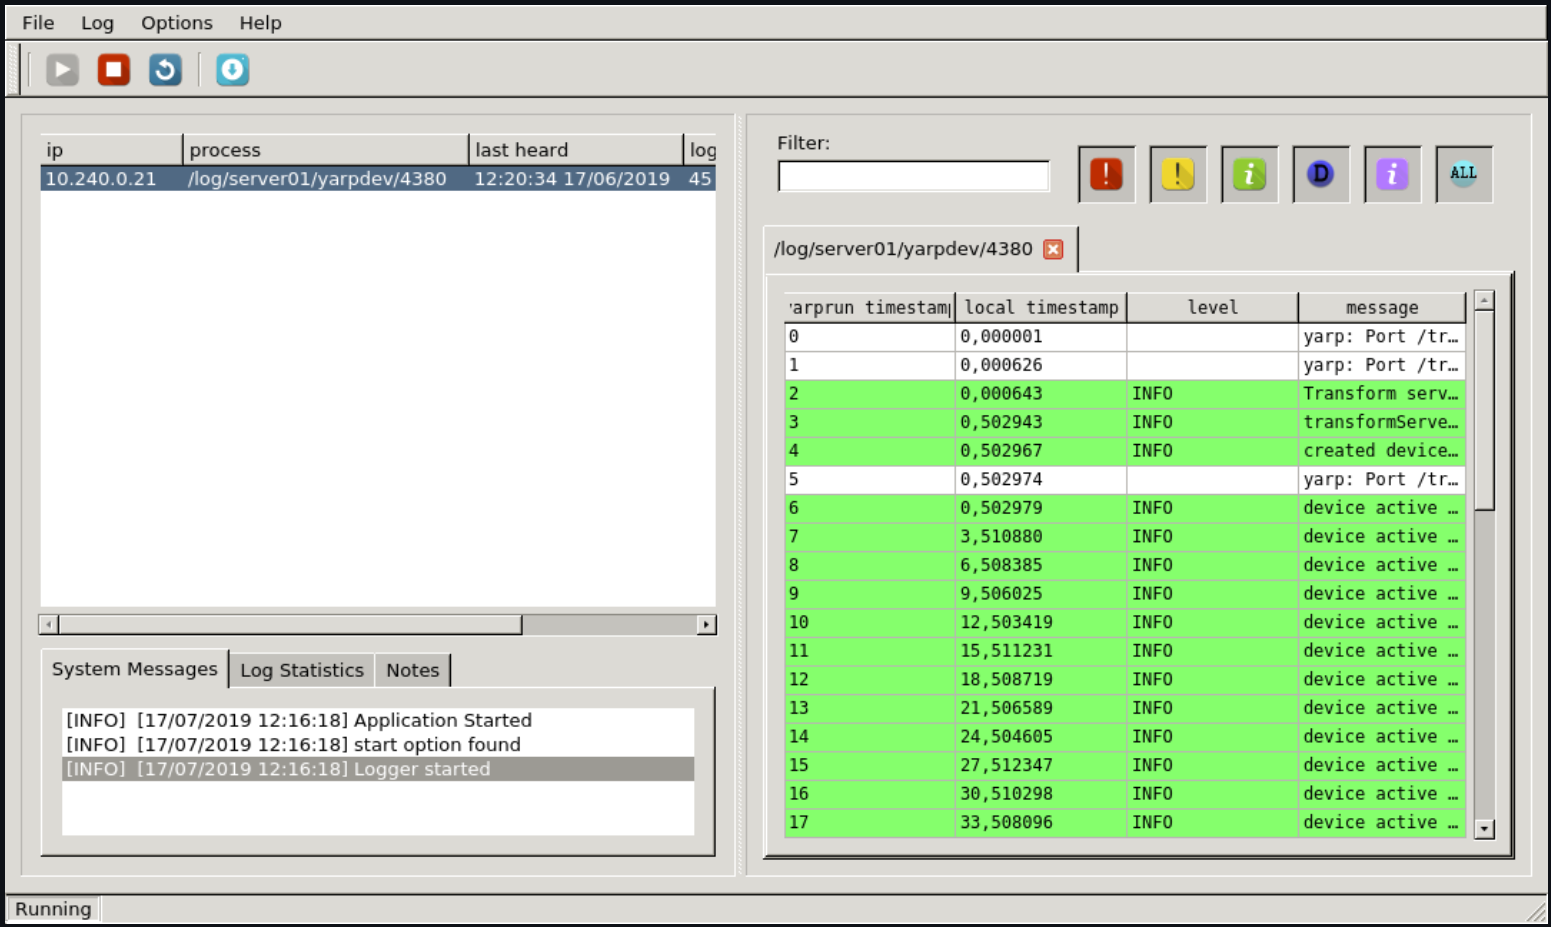This screenshot has height=927, width=1551.
Task: Sort by the 'last heard' column header
Action: (x=574, y=150)
